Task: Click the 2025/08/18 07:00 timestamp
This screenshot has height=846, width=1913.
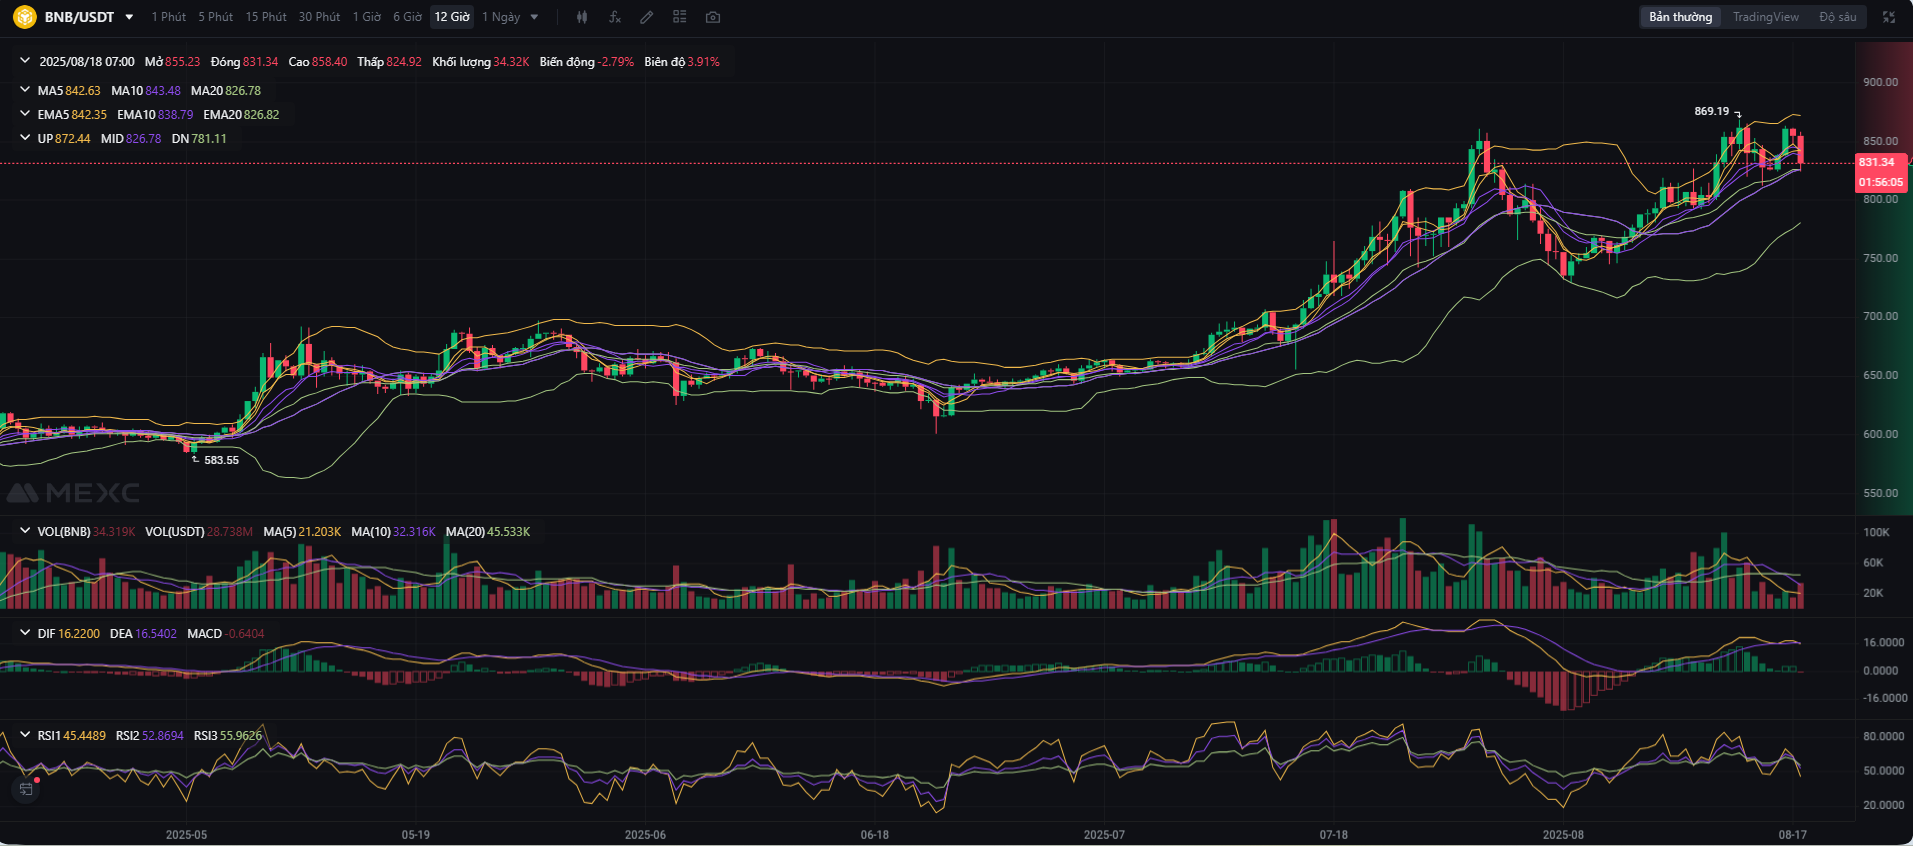Action: tap(87, 61)
